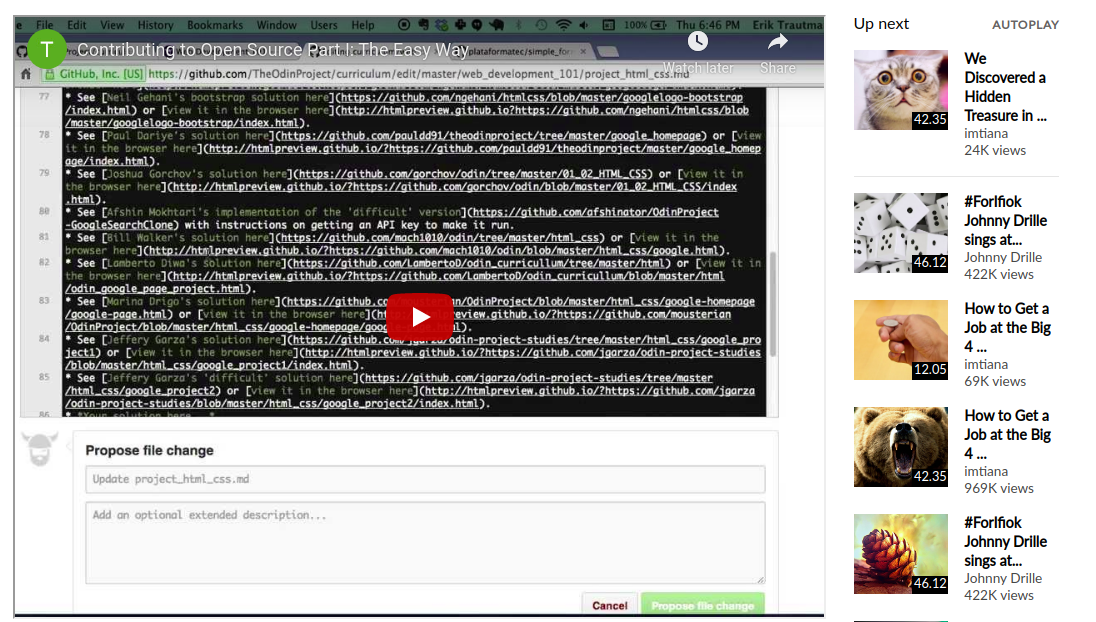The width and height of the screenshot is (1096, 622).
Task: Click the AUTOPLAY label
Action: (x=1025, y=25)
